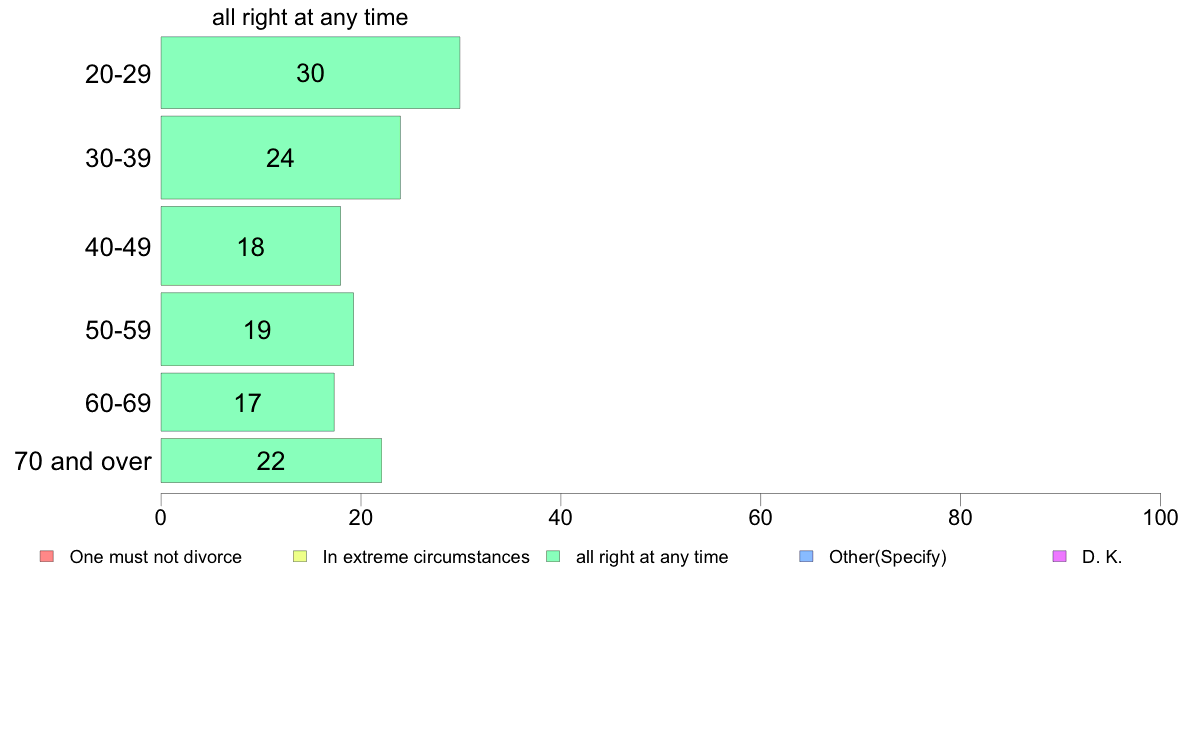This screenshot has height=736, width=1188.
Task: Select the 50-59 bar showing 19
Action: (257, 329)
